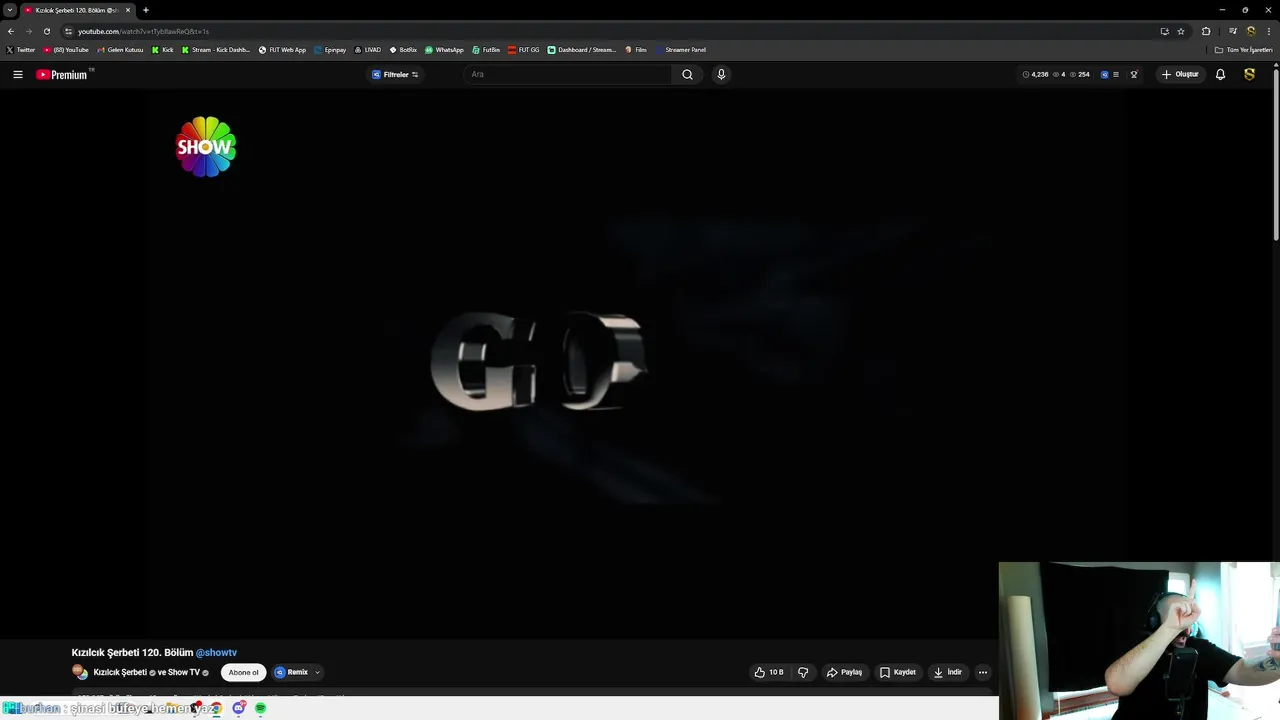
Task: Open the Twitter bookmark
Action: (21, 50)
